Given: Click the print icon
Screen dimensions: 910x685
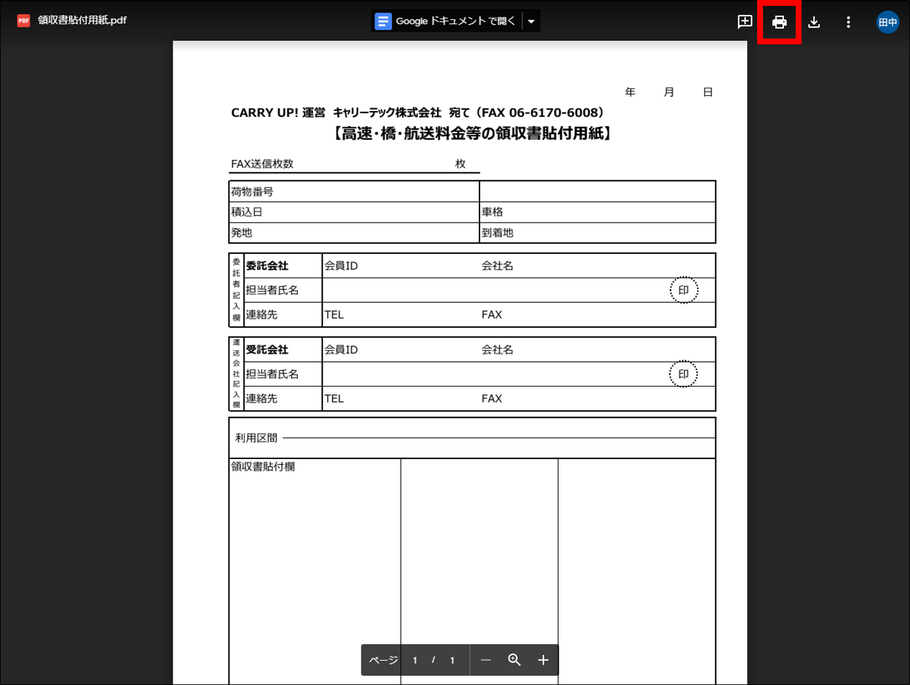Looking at the screenshot, I should (x=779, y=22).
